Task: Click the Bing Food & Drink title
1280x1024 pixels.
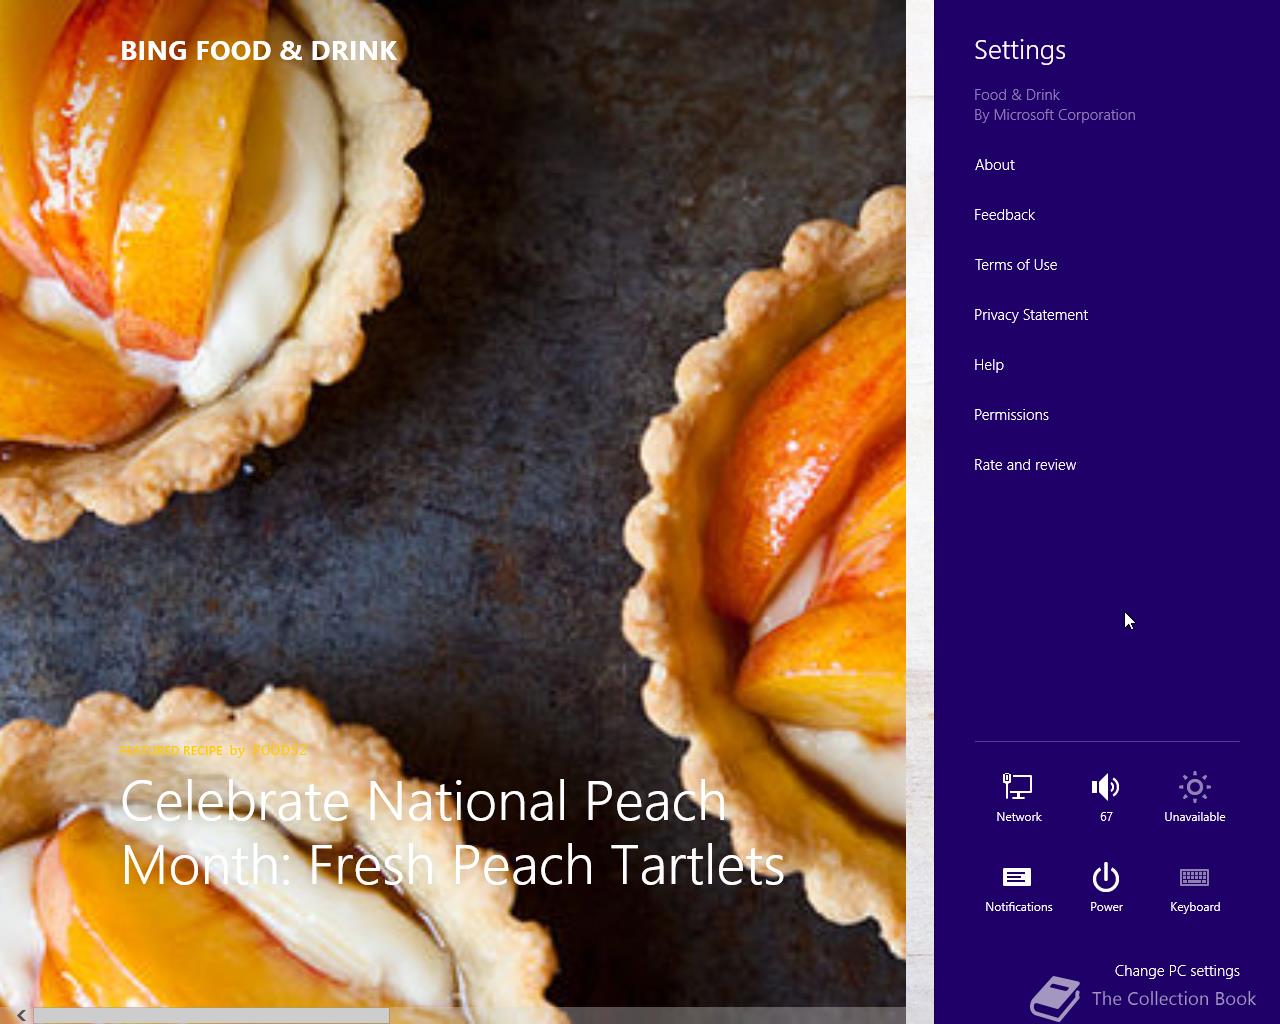Action: [258, 51]
